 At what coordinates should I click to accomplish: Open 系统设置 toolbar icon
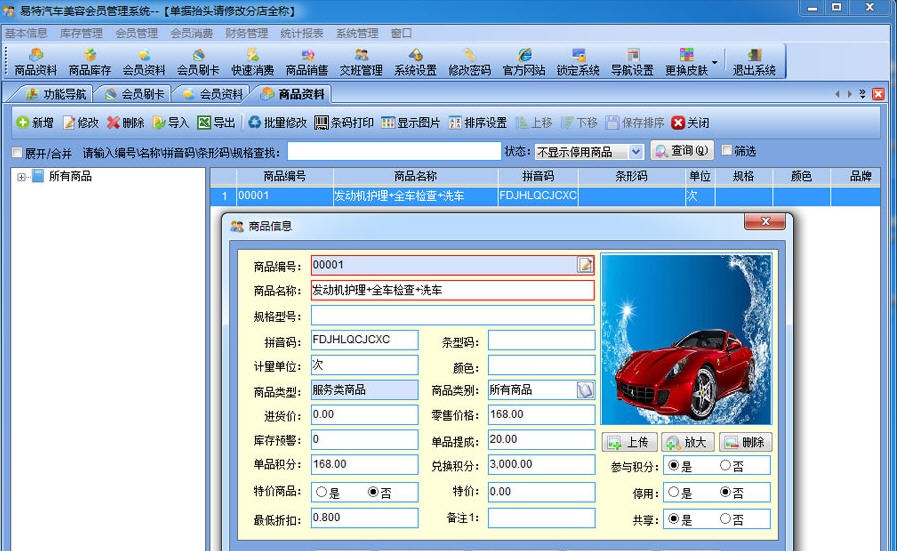point(415,62)
